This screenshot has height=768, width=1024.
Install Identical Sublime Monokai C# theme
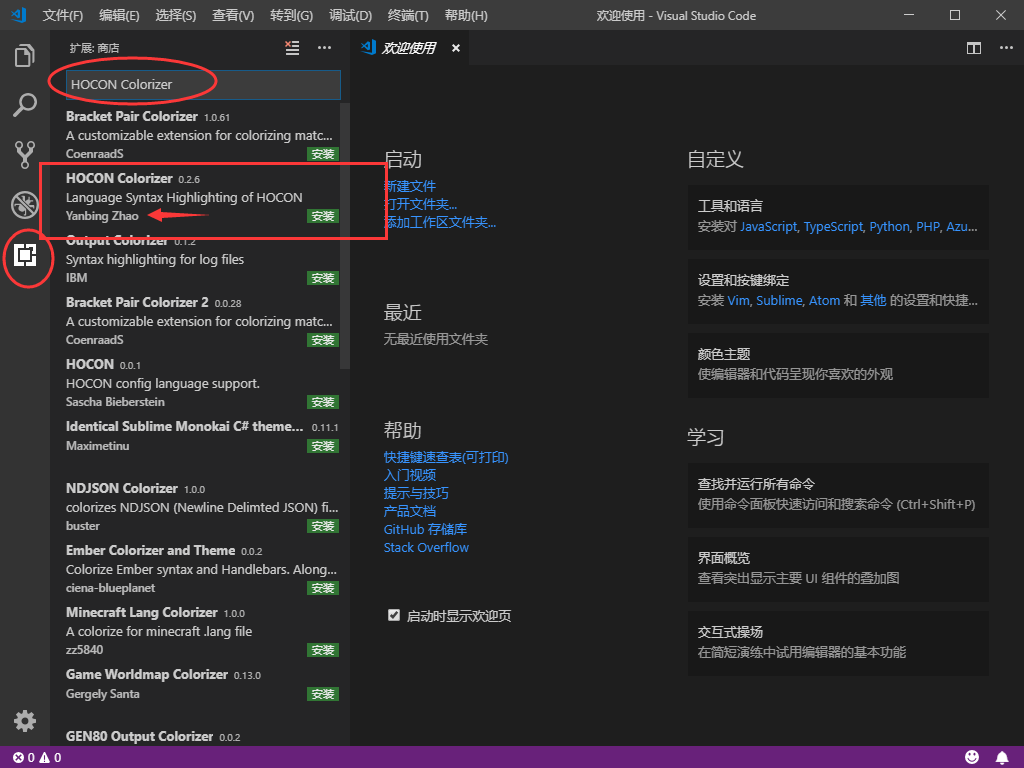[x=323, y=446]
